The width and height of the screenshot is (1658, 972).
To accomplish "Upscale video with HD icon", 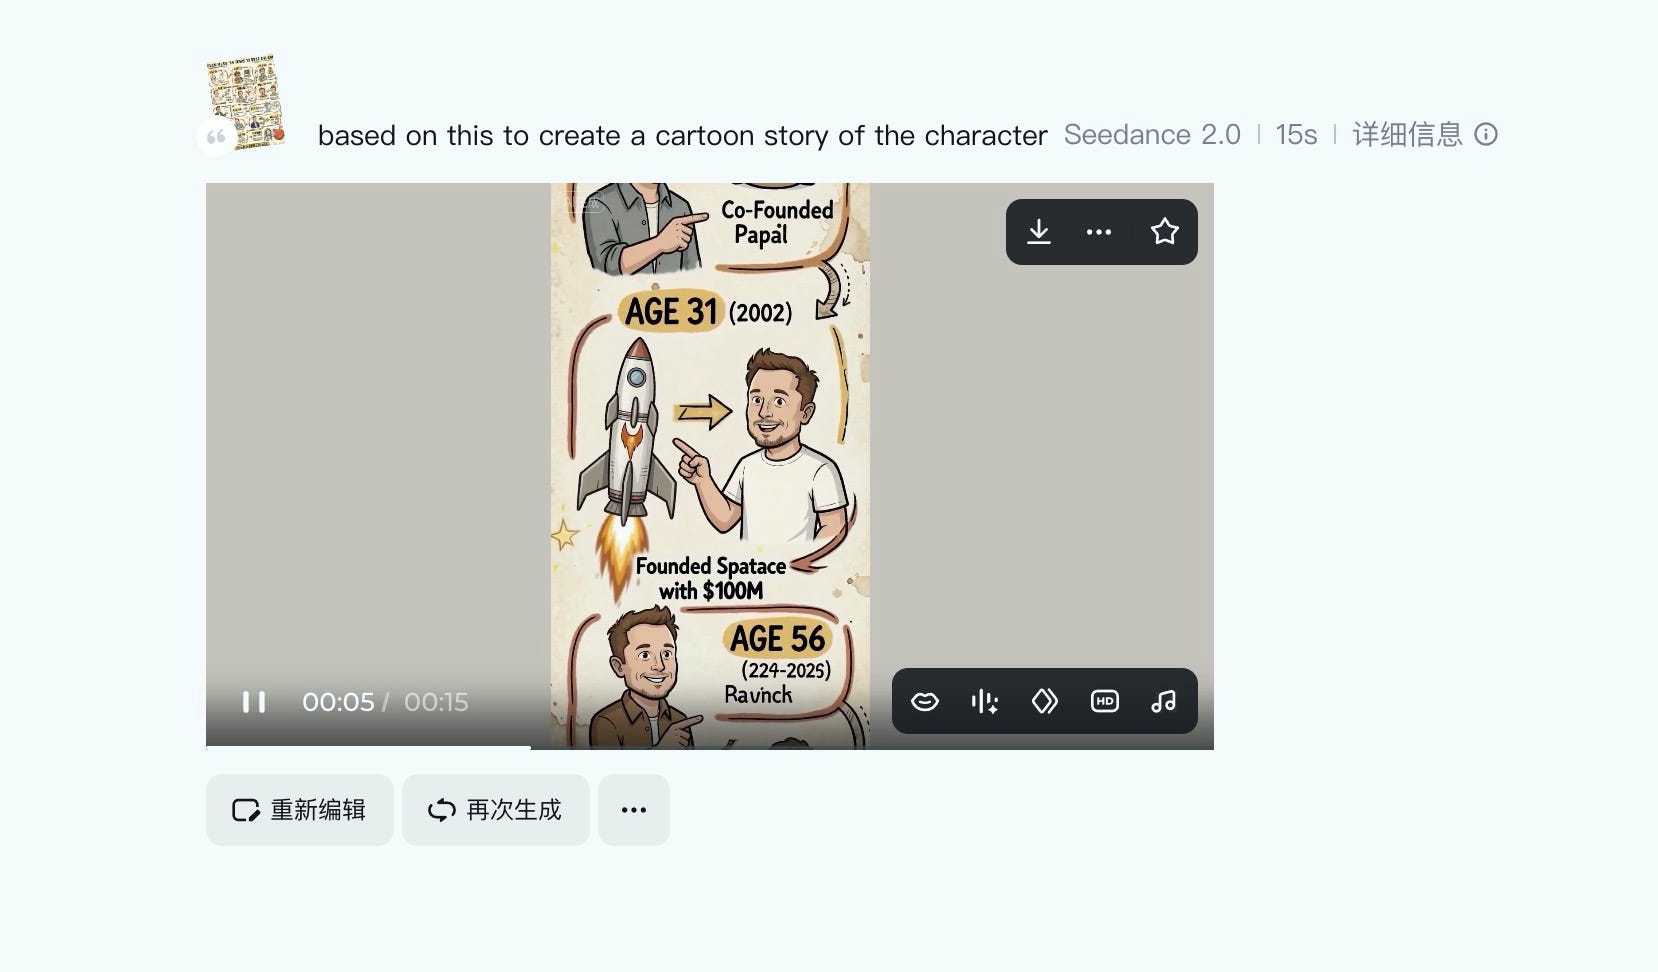I will [1105, 701].
